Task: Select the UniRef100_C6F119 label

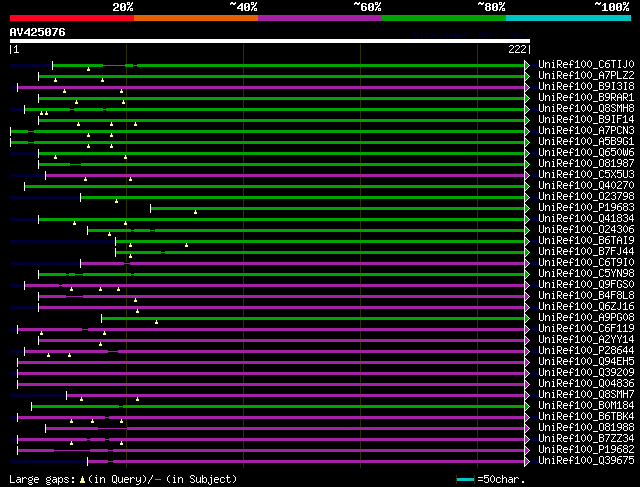Action: pyautogui.click(x=586, y=329)
